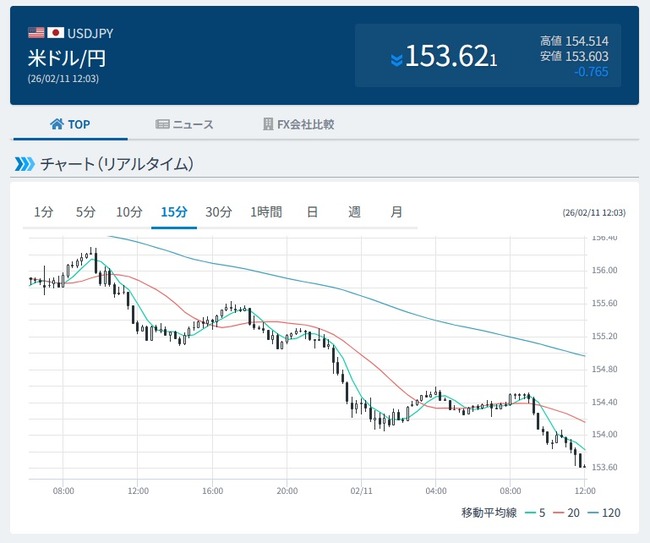Switch chart to 10分 interval

tap(129, 212)
